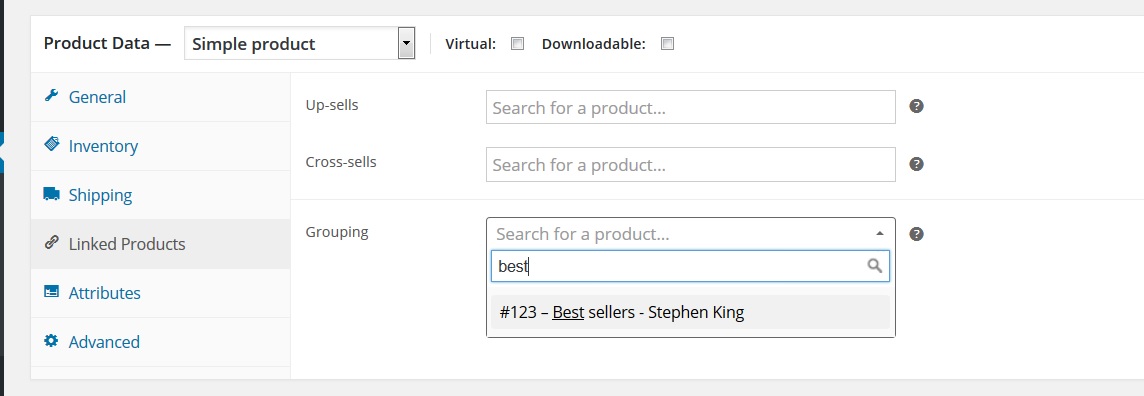The height and width of the screenshot is (396, 1144).
Task: Click the magnifier icon in search box
Action: click(x=875, y=266)
